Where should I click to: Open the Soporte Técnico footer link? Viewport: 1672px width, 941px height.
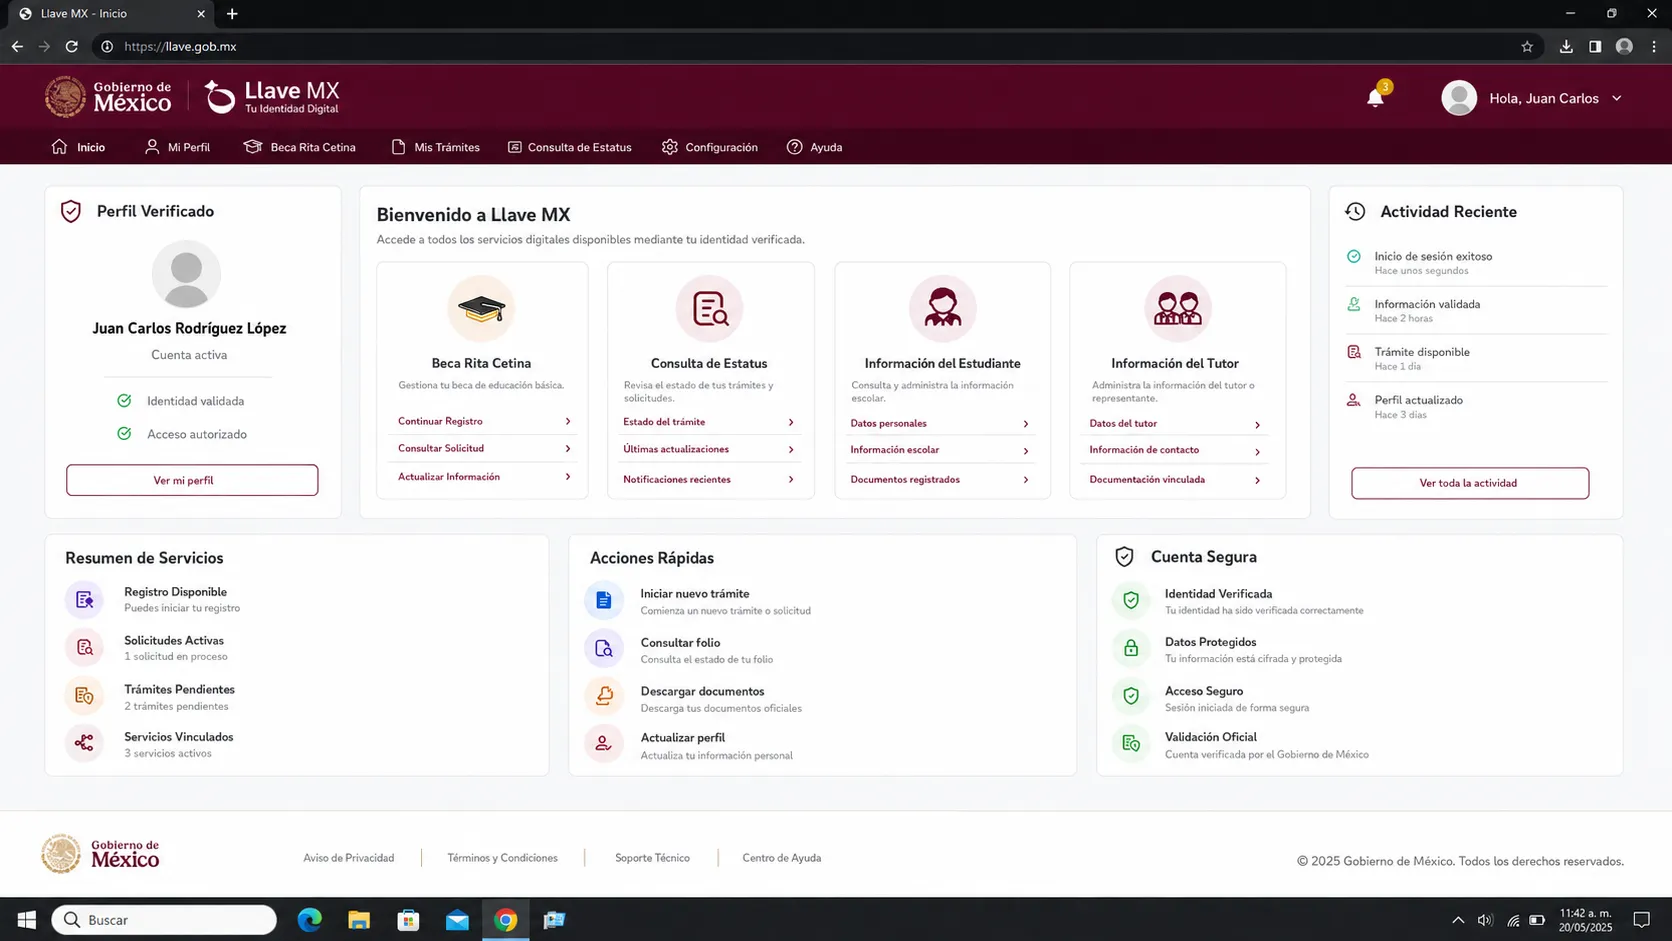(x=653, y=858)
